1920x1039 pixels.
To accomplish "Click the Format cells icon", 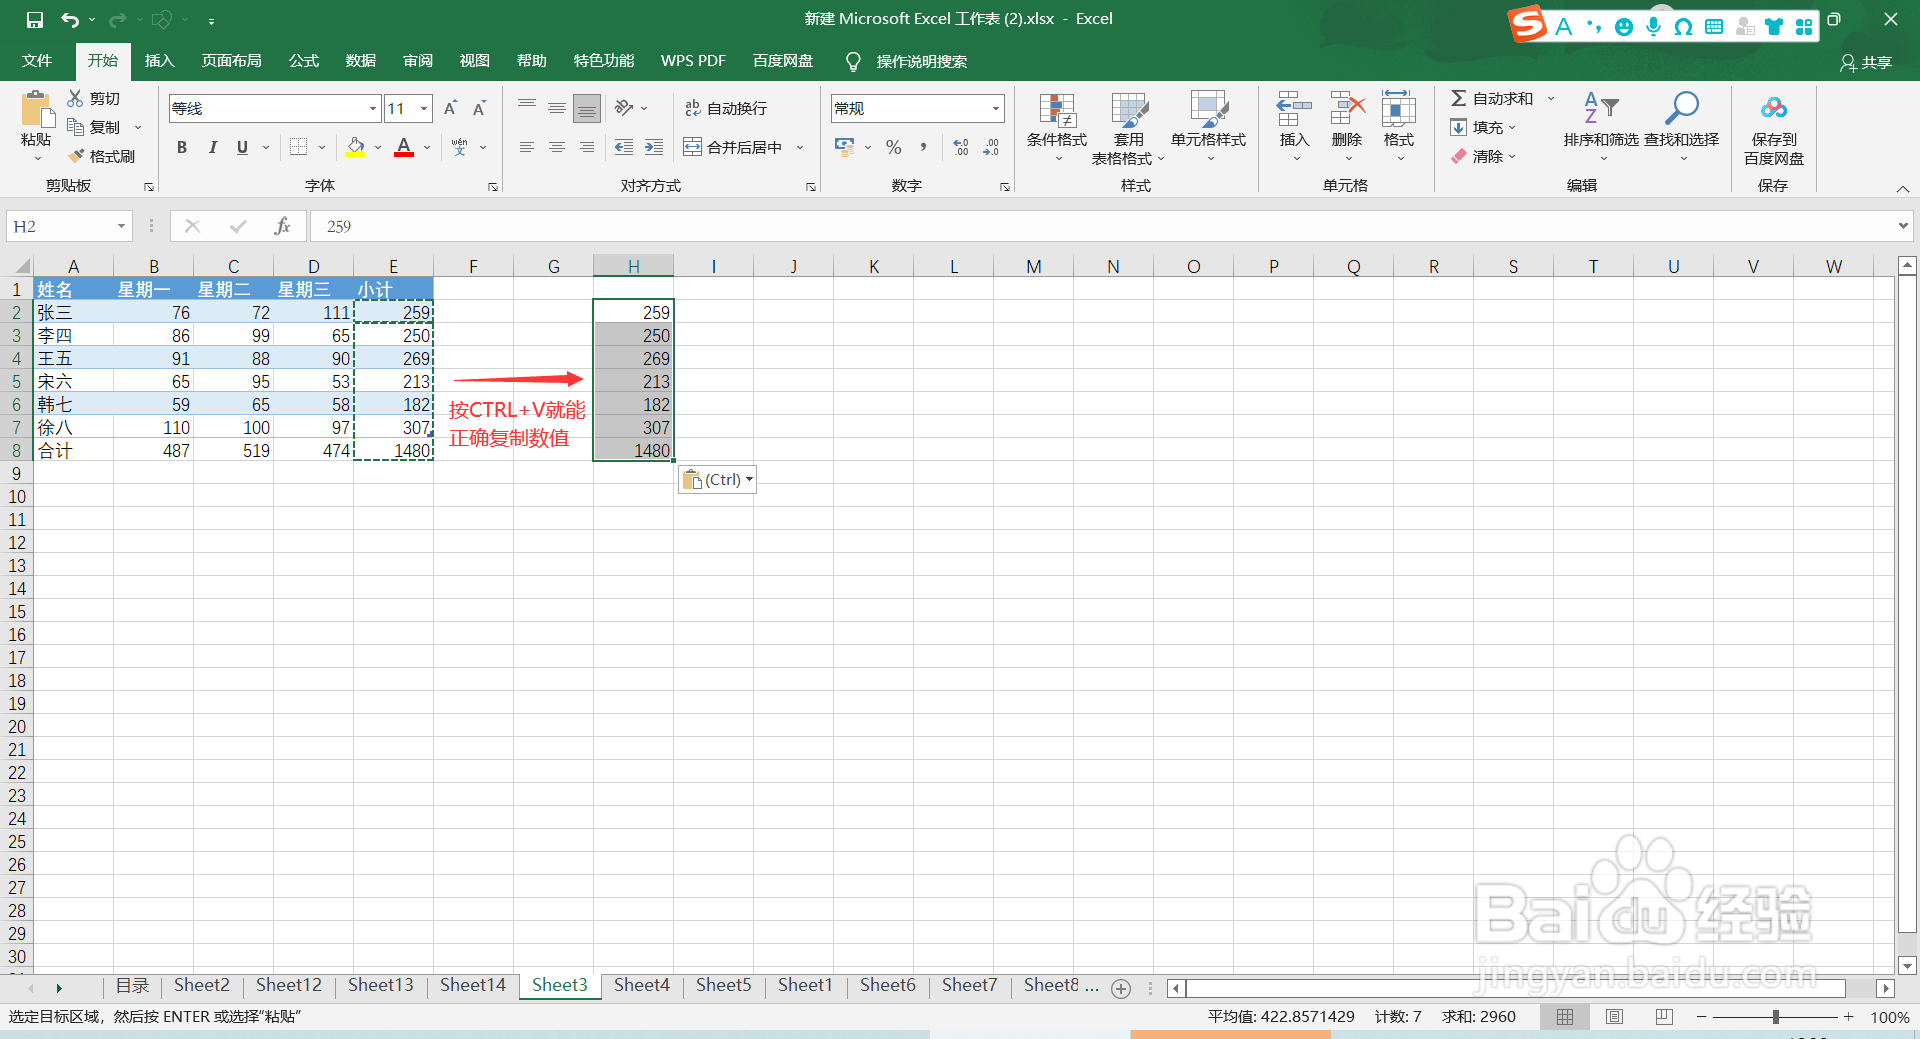I will click(x=1398, y=108).
